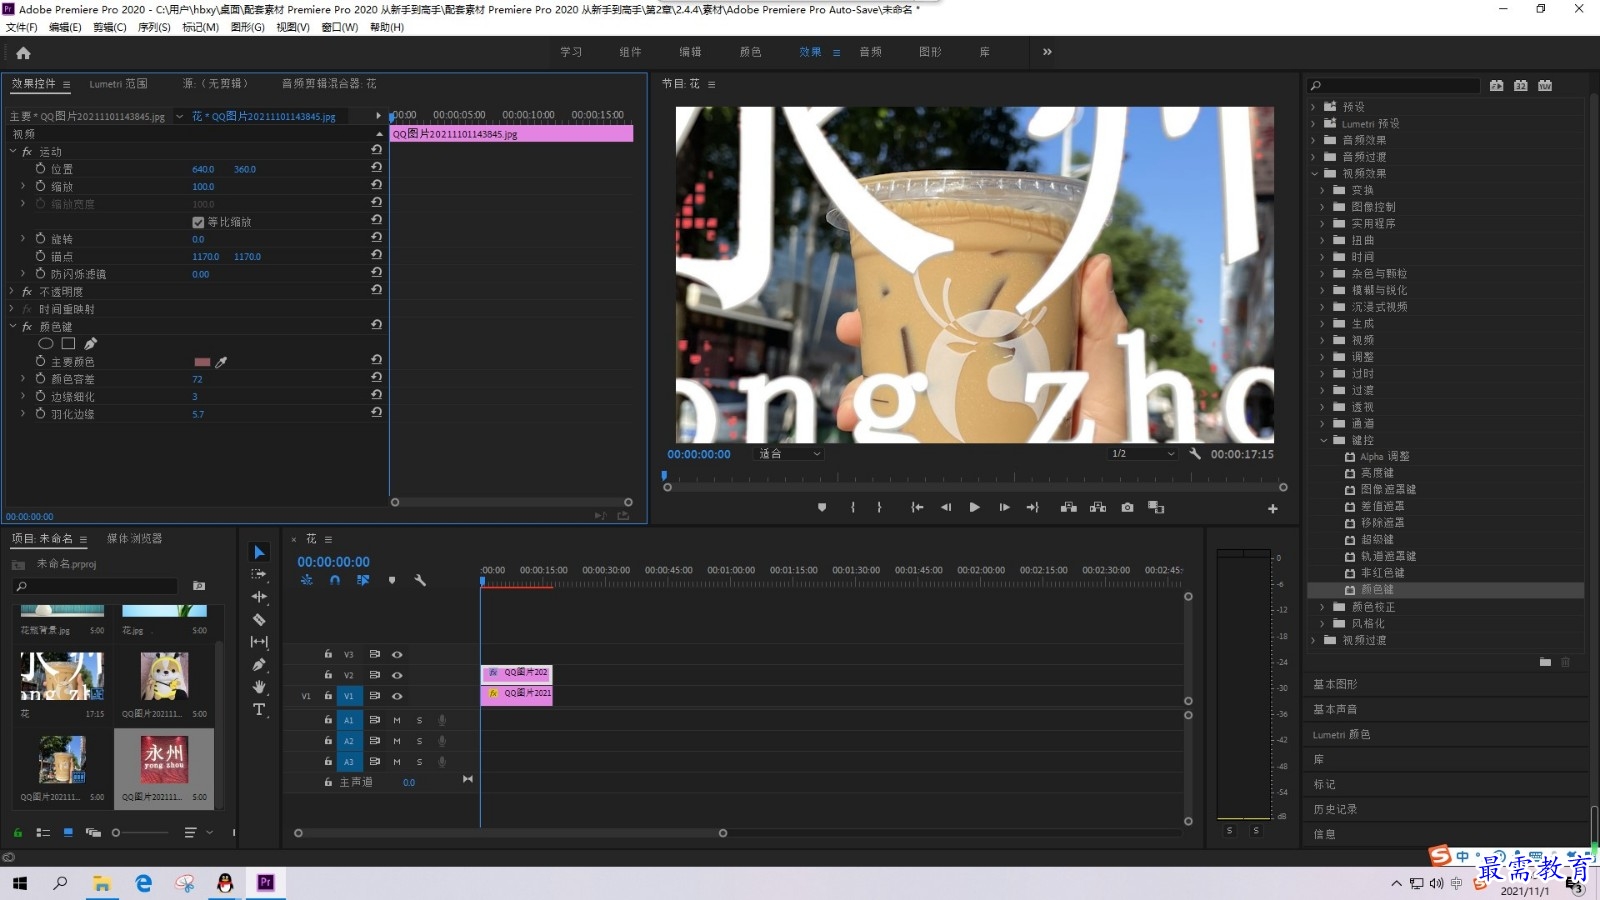The image size is (1600, 900).
Task: Switch project panel to list view
Action: (43, 832)
